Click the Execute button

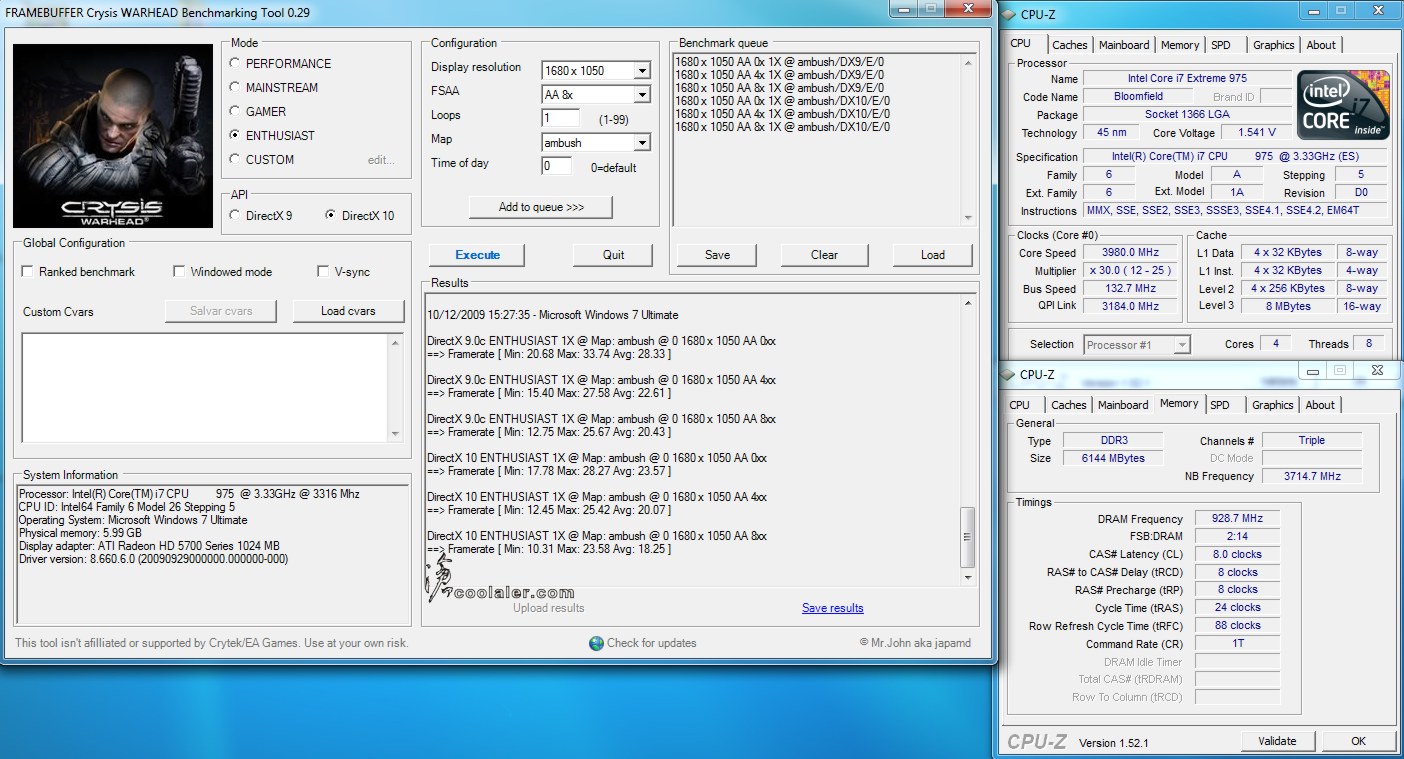click(478, 255)
